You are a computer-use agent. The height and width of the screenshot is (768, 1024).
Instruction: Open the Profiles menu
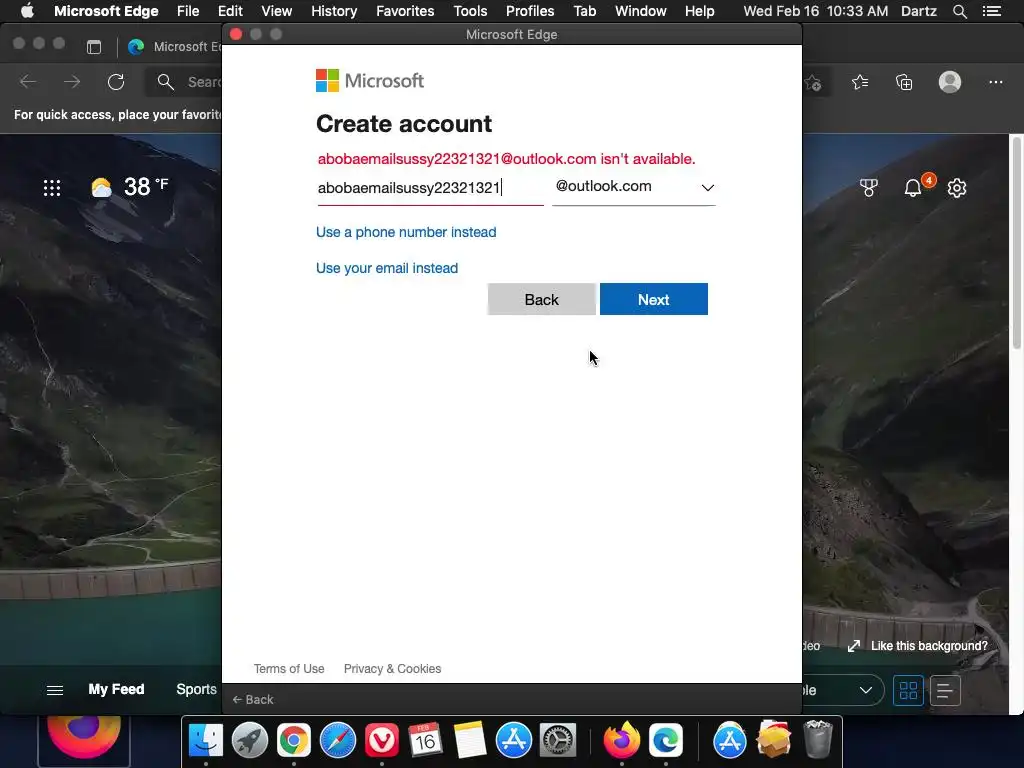530,11
